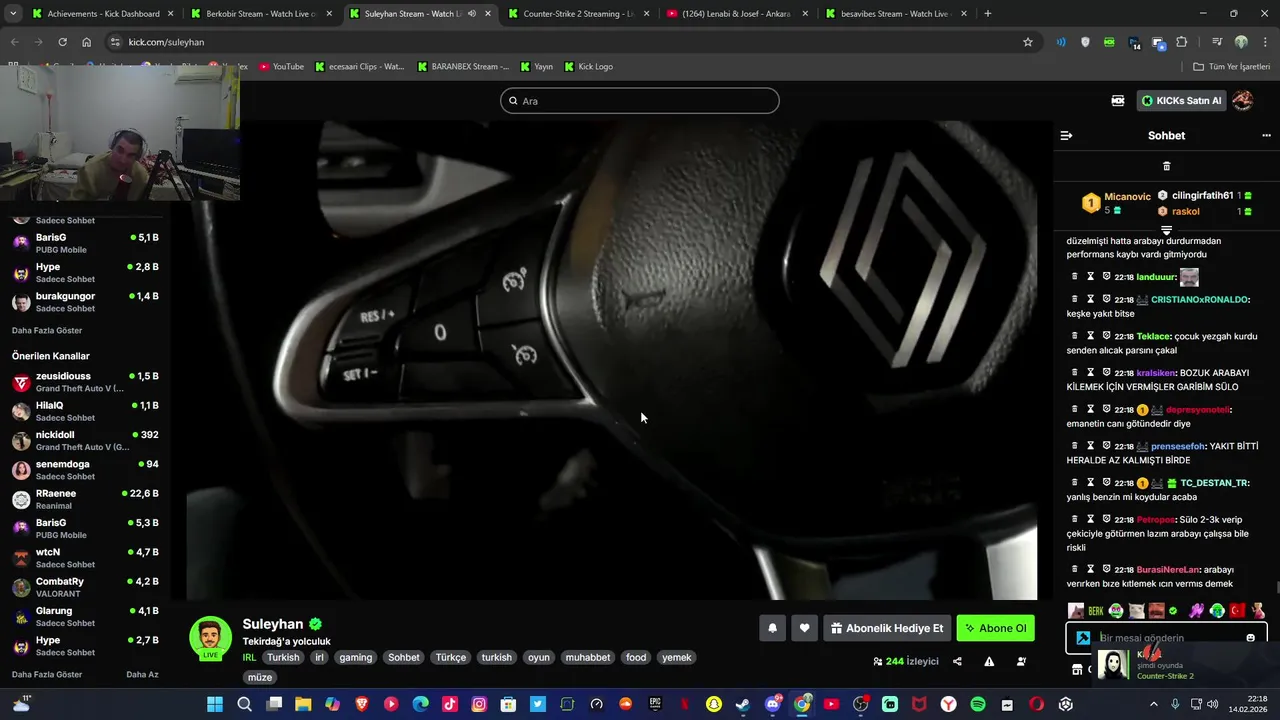Reload the browser page
Viewport: 1280px width, 720px height.
pyautogui.click(x=62, y=42)
